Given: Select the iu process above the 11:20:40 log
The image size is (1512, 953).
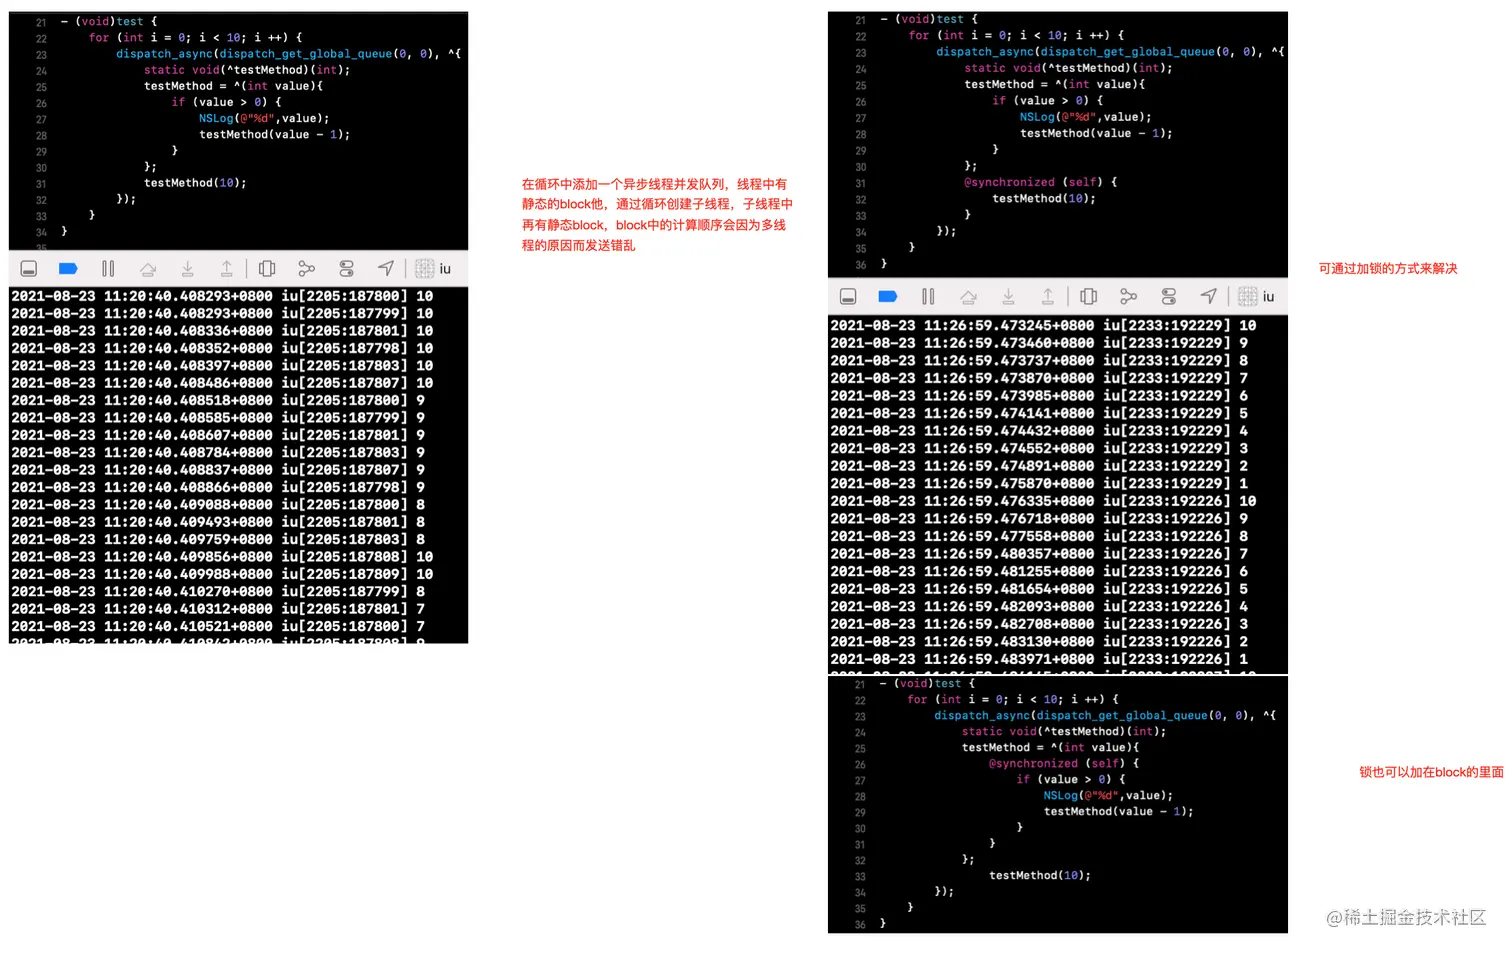Looking at the screenshot, I should [434, 269].
